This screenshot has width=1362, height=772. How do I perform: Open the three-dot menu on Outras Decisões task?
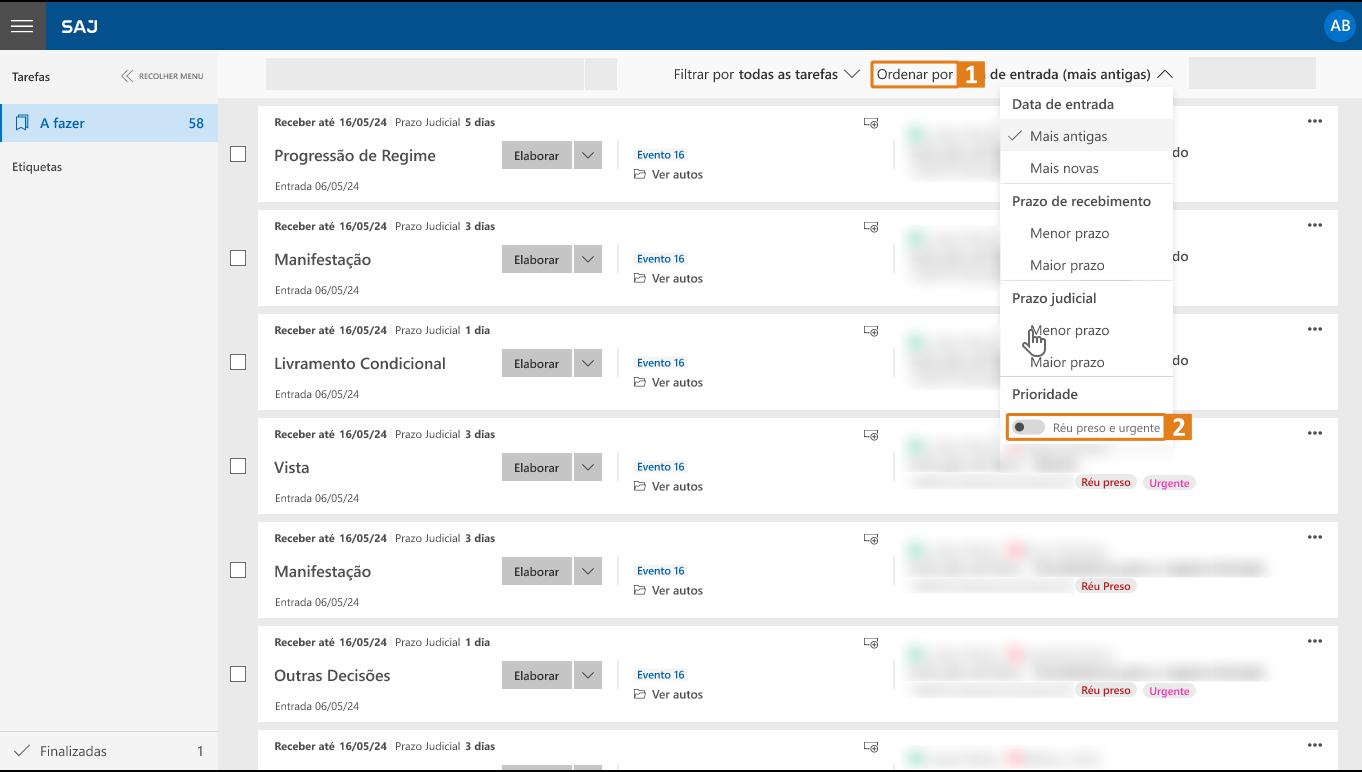1314,642
